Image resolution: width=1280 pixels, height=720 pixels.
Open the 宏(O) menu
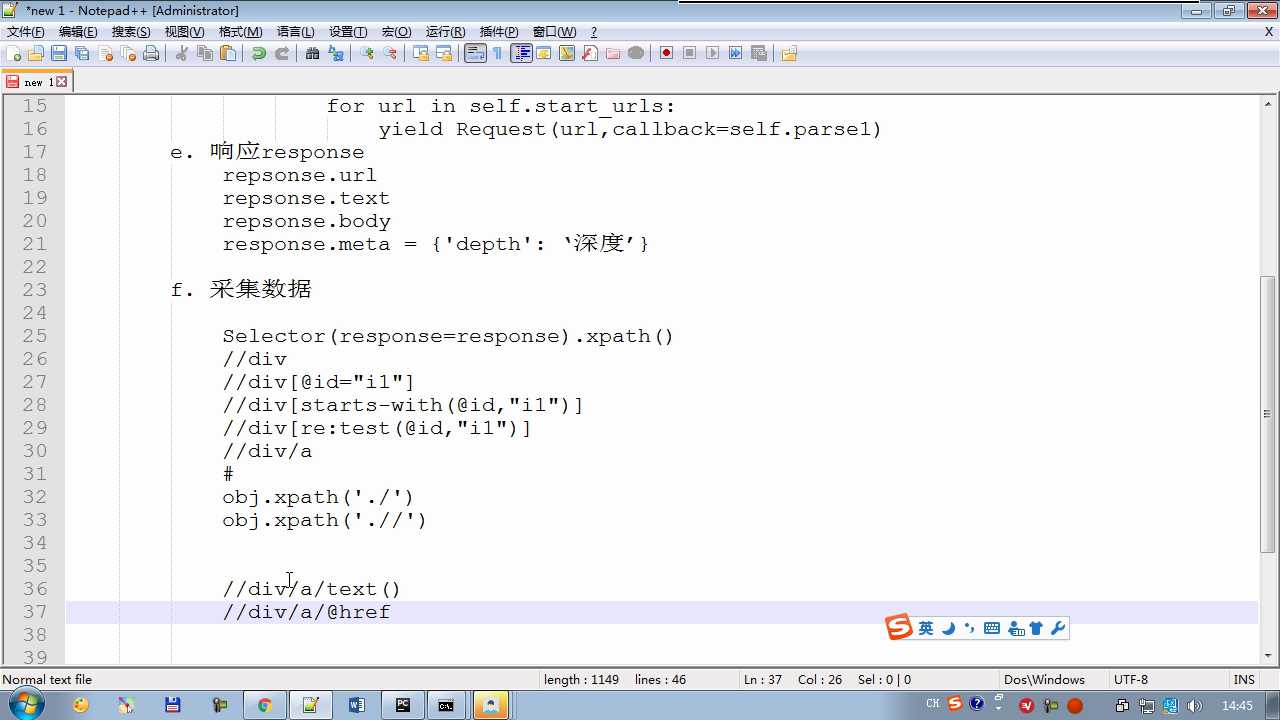tap(396, 32)
